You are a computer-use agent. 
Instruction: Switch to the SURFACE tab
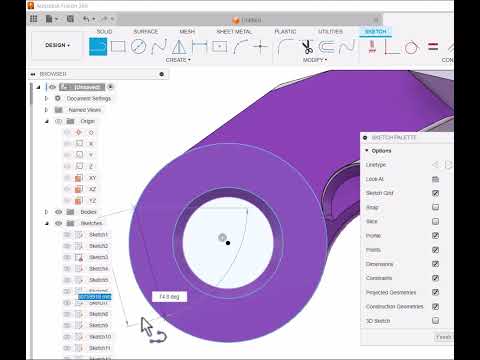[x=146, y=31]
